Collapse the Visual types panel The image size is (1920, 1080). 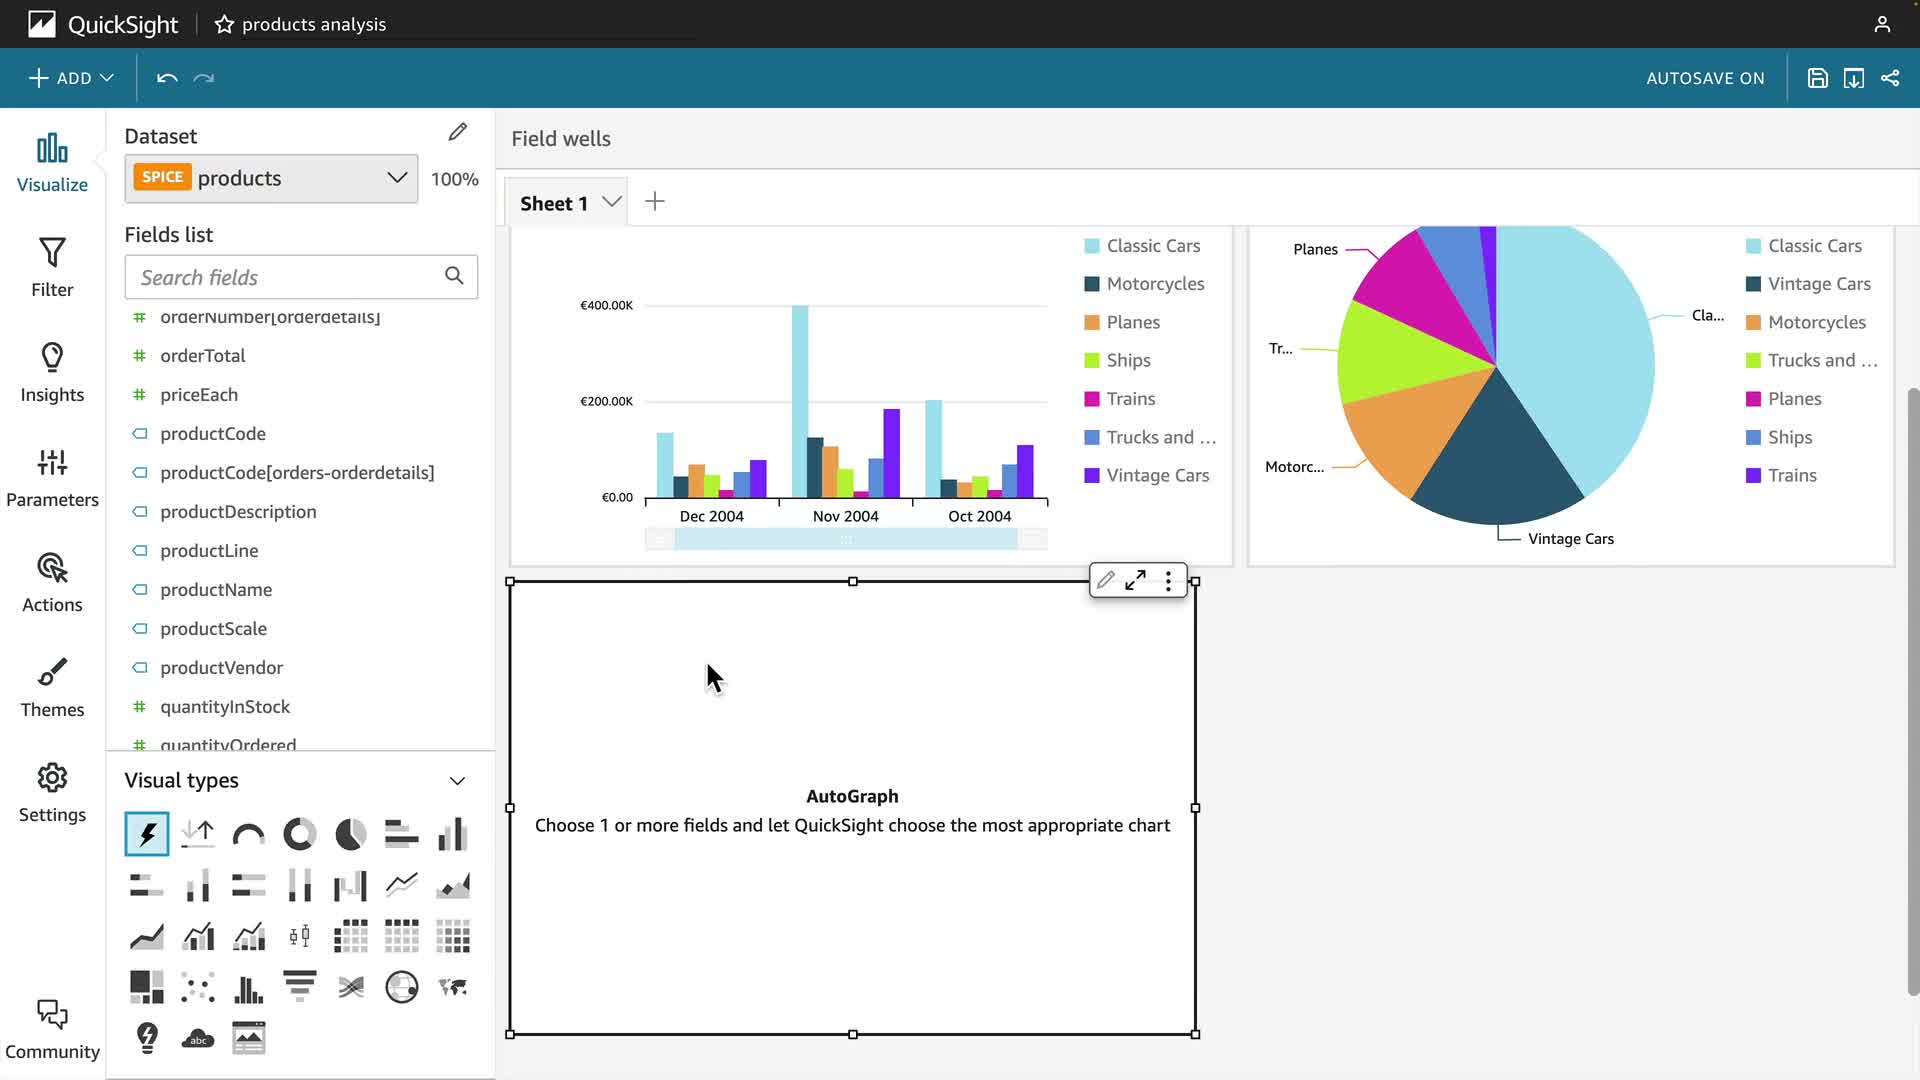coord(457,781)
